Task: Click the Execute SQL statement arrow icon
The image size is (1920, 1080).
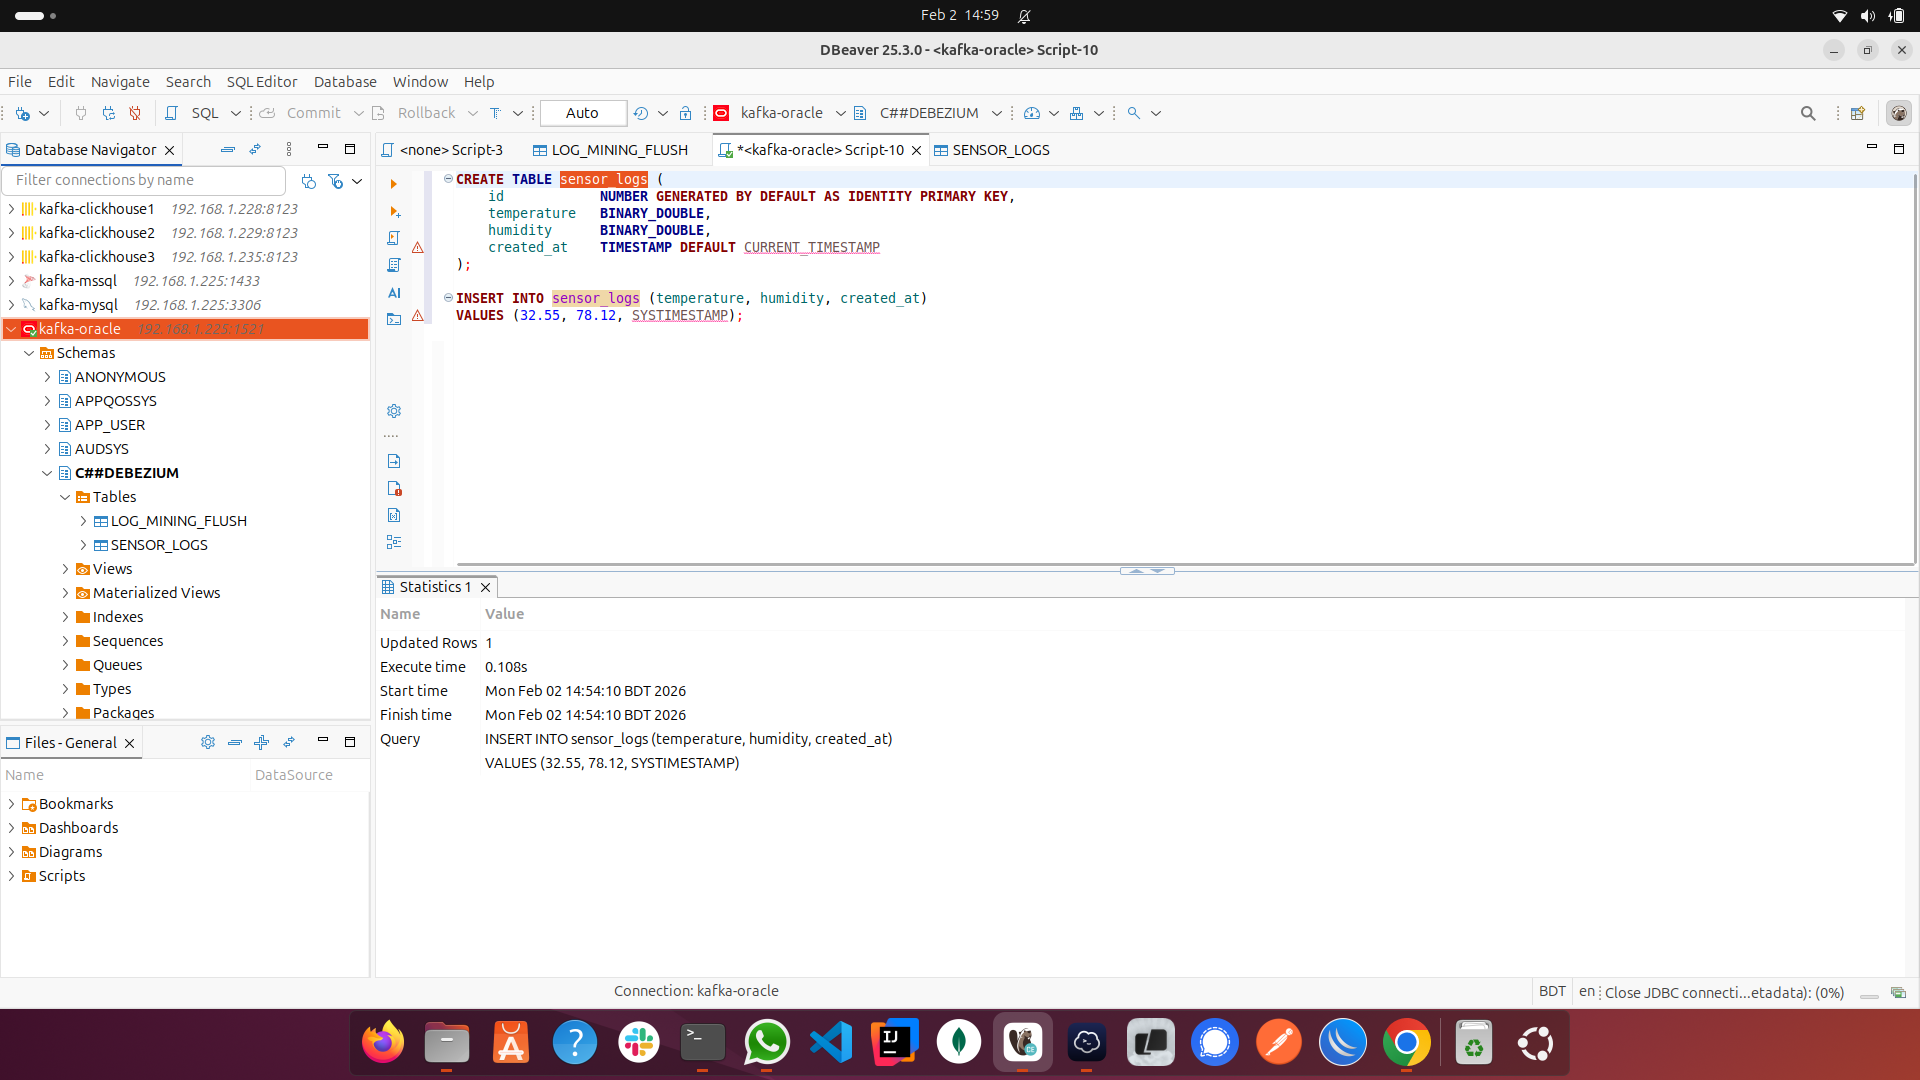Action: (394, 184)
